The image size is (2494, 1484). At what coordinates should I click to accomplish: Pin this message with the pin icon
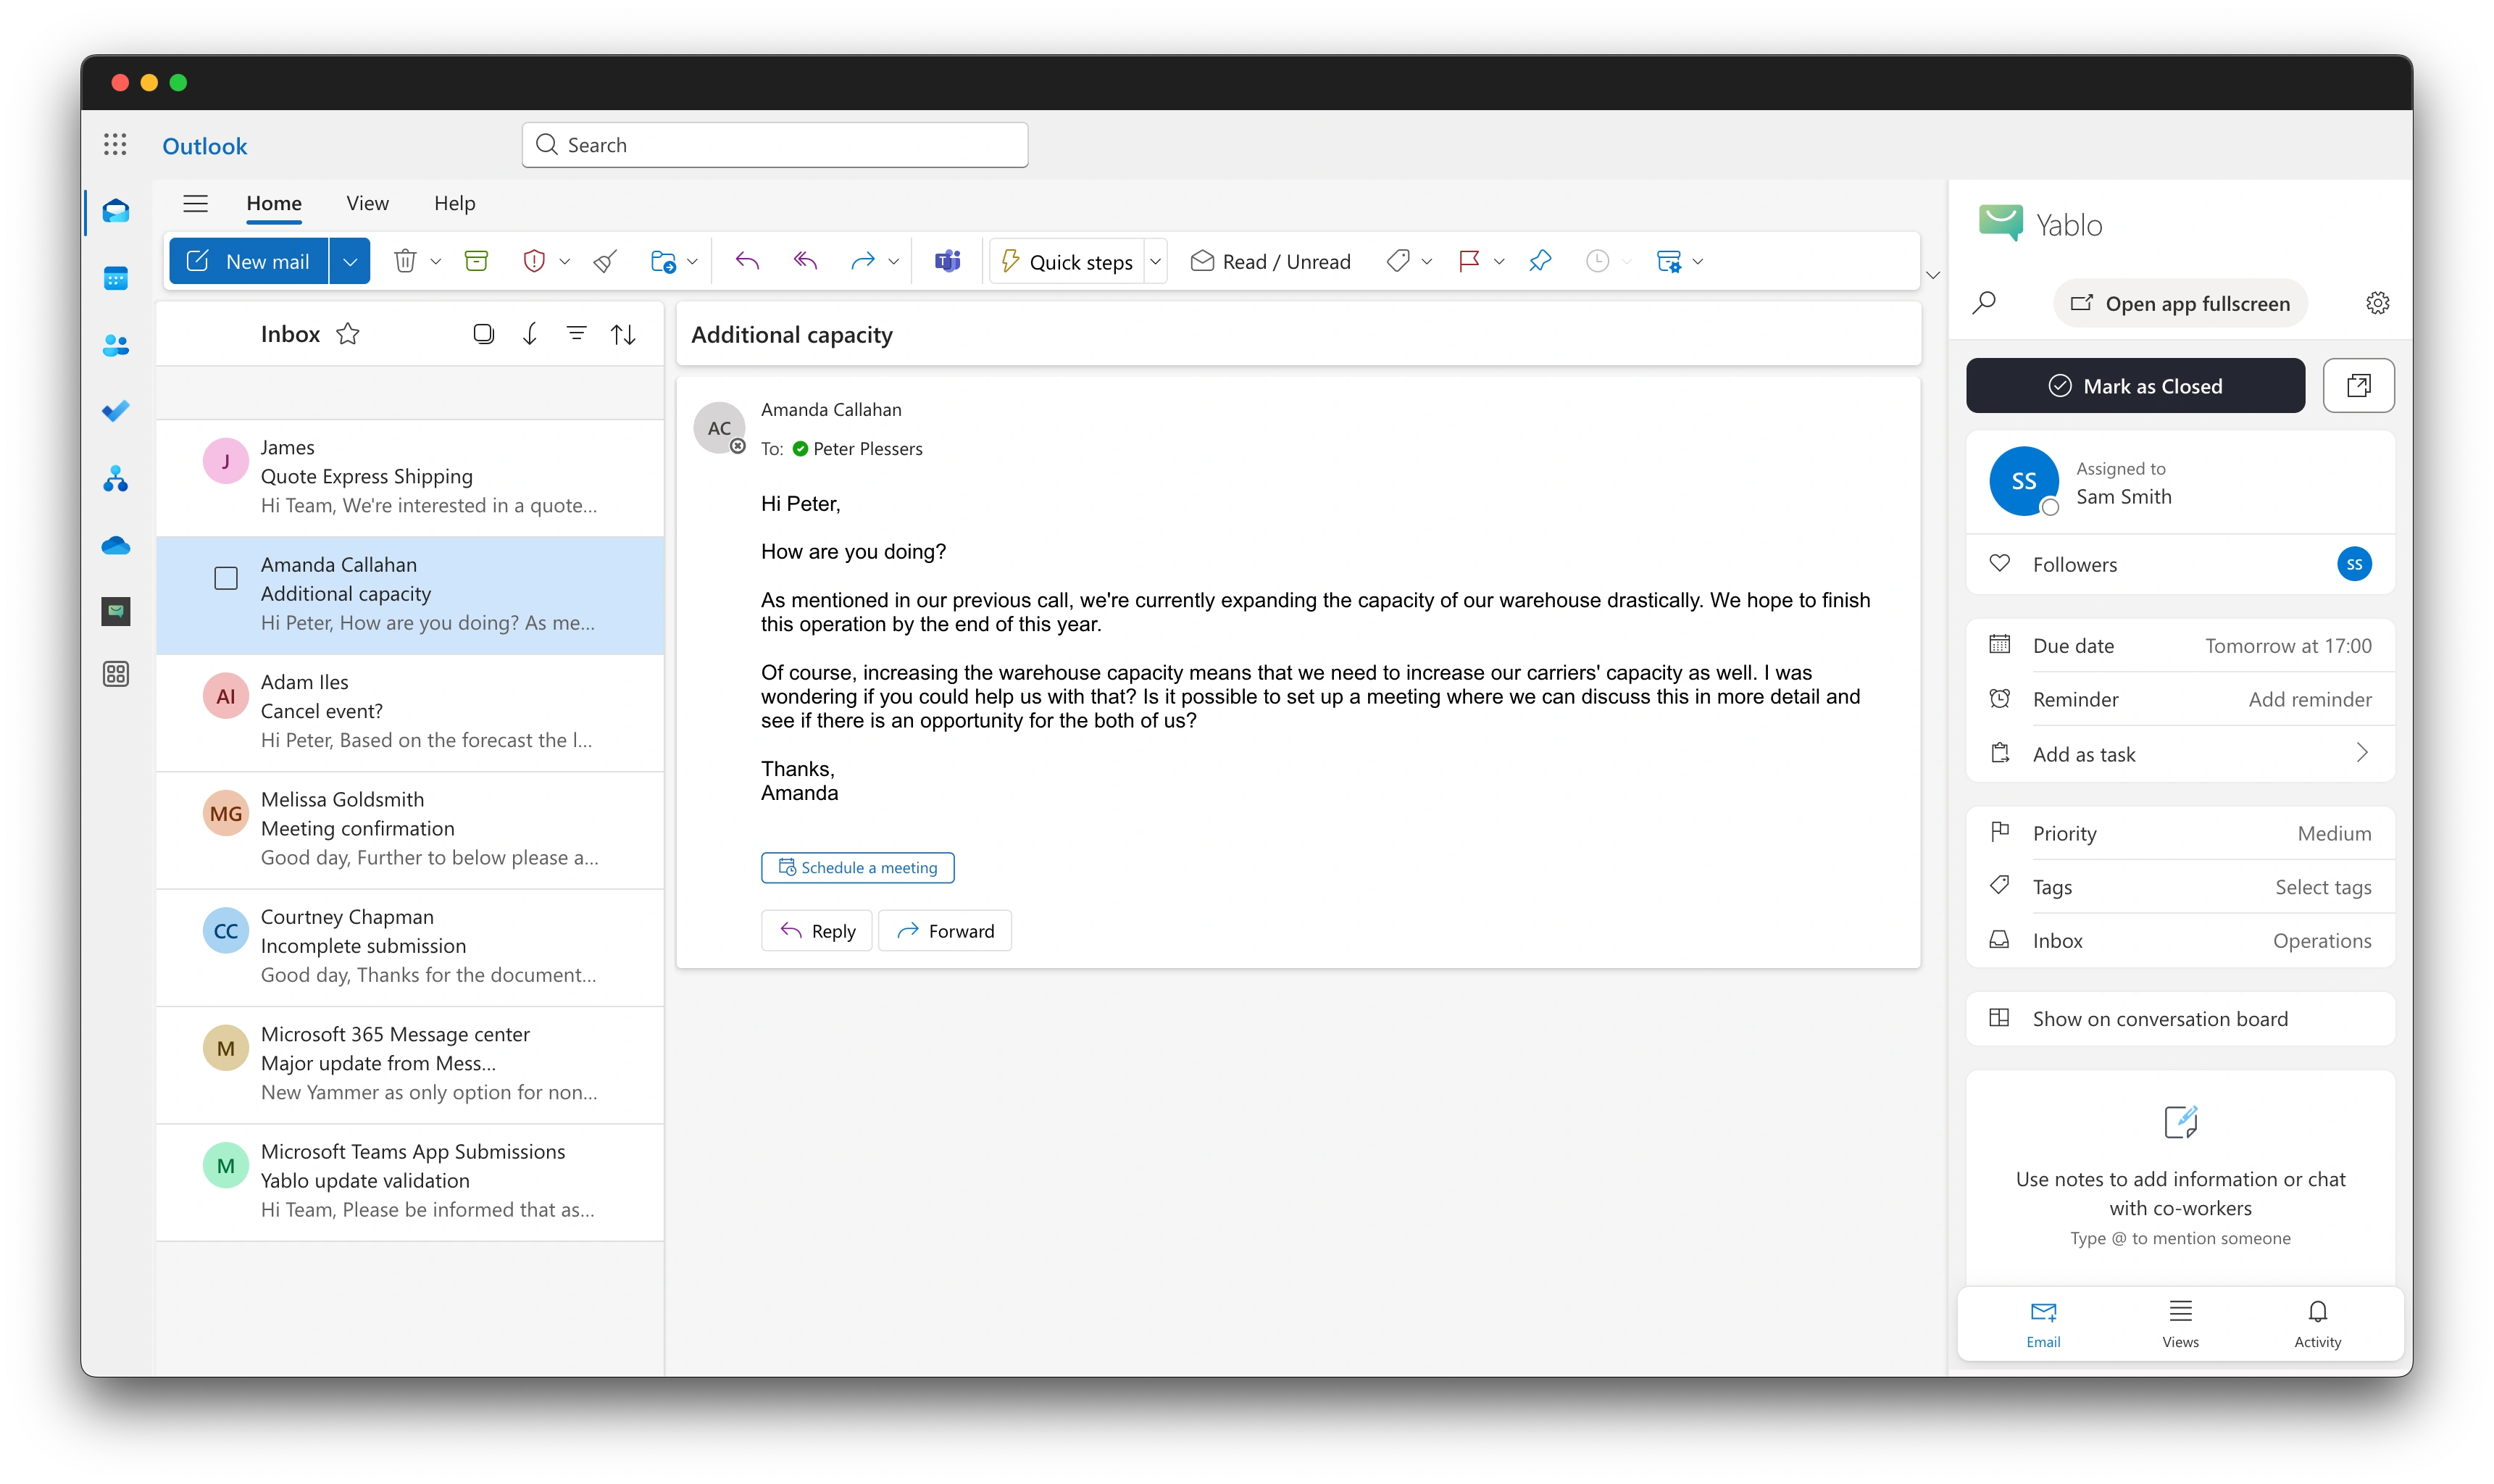[x=1540, y=261]
